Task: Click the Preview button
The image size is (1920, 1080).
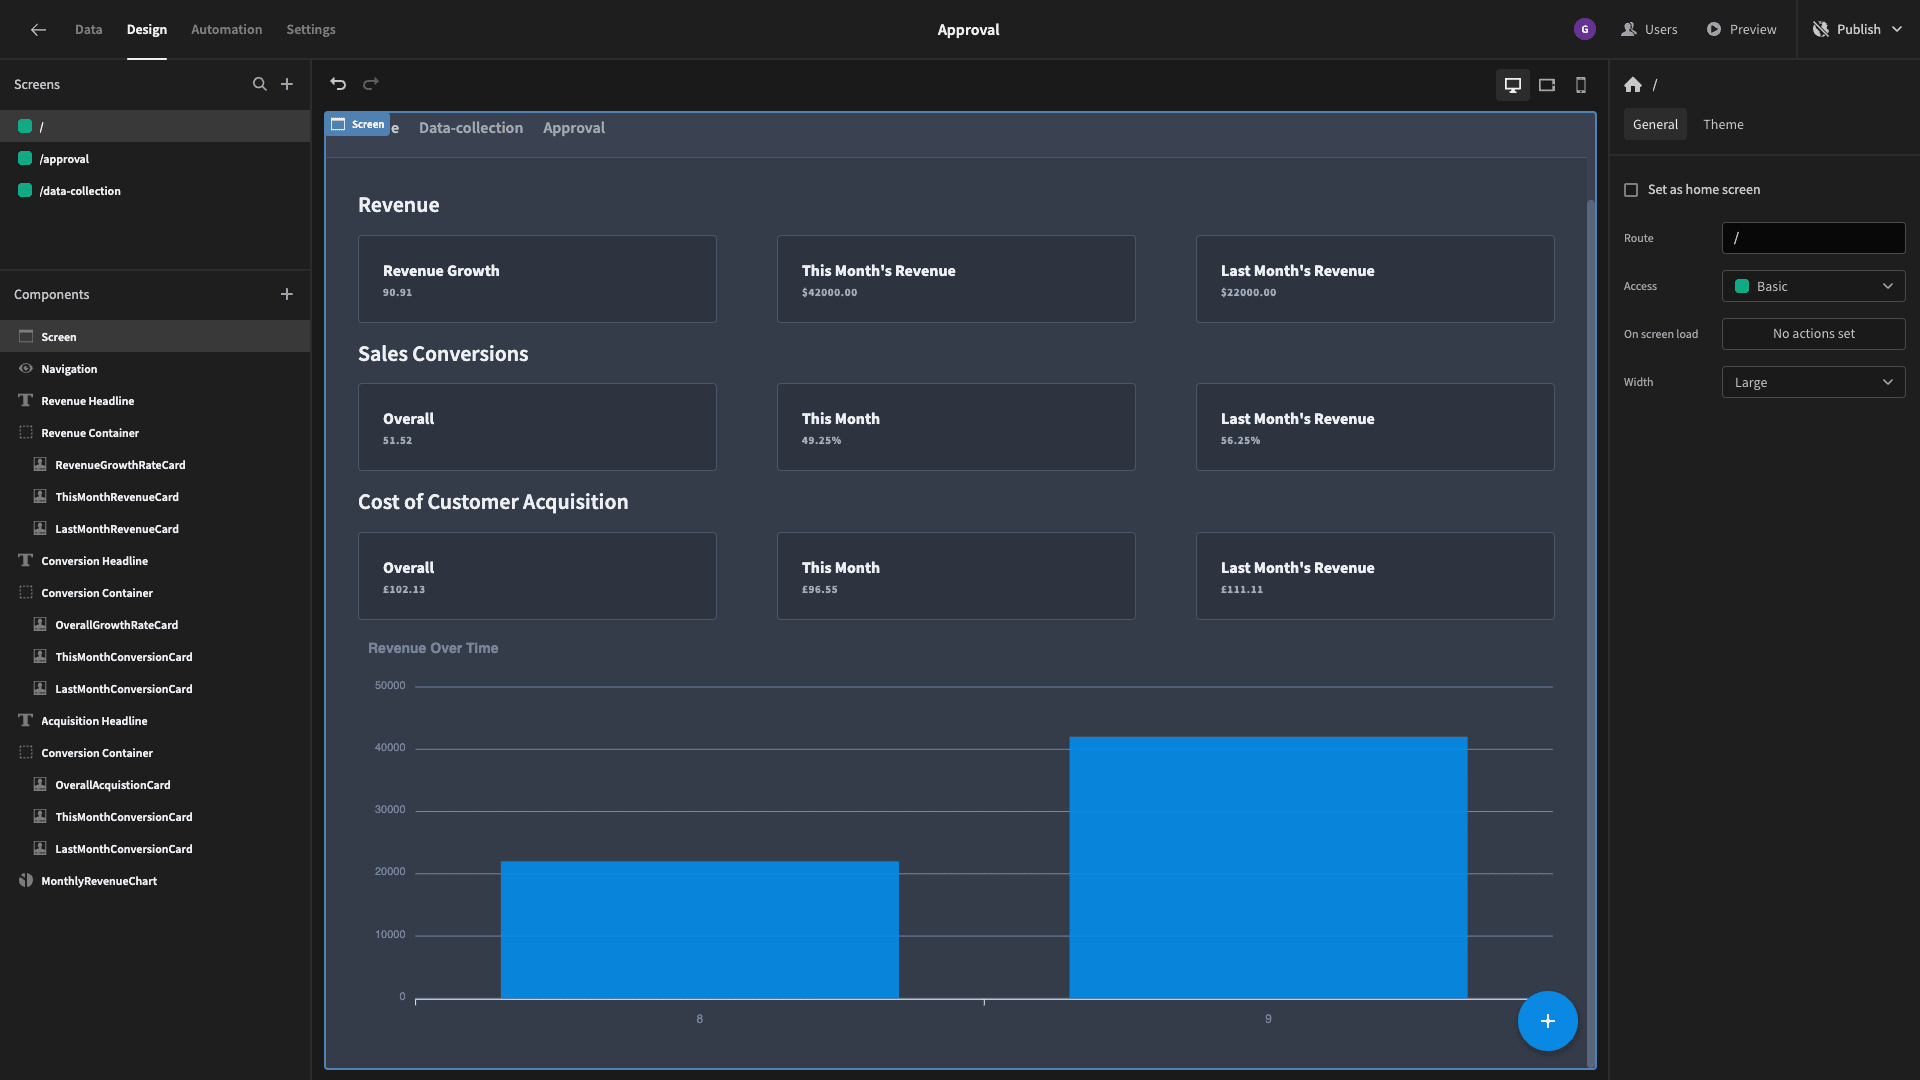Action: pyautogui.click(x=1741, y=29)
